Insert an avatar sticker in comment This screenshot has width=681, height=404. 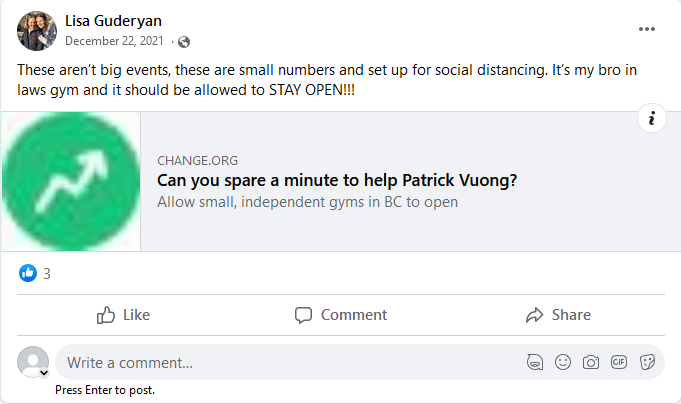point(535,362)
